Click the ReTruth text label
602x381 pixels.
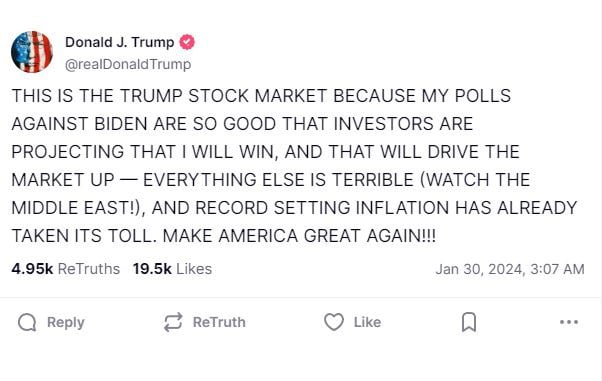point(219,322)
